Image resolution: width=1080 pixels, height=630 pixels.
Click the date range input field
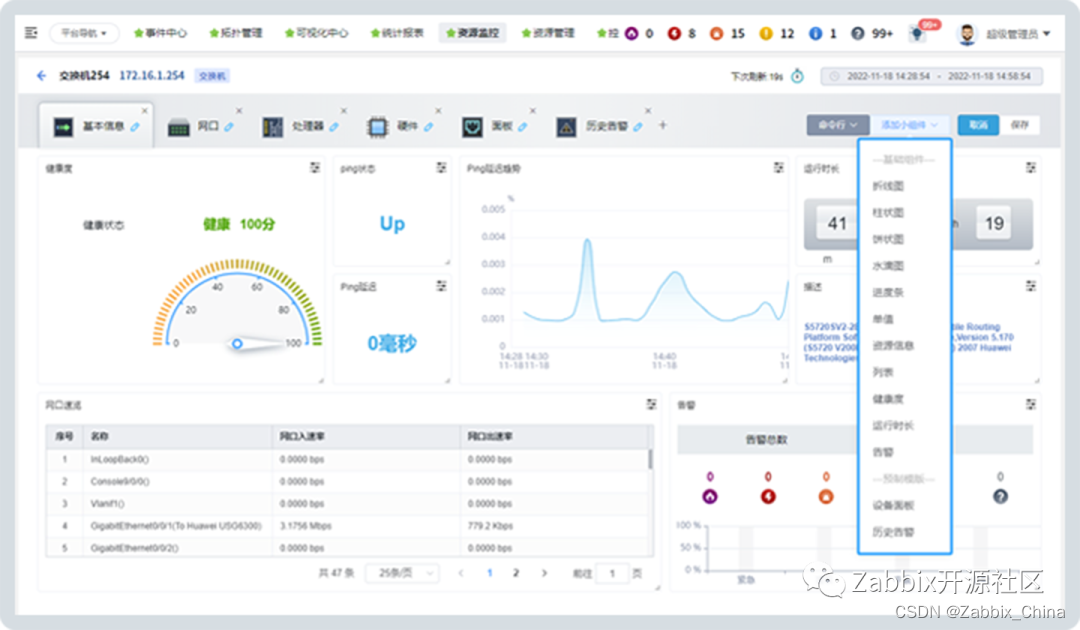coord(931,76)
